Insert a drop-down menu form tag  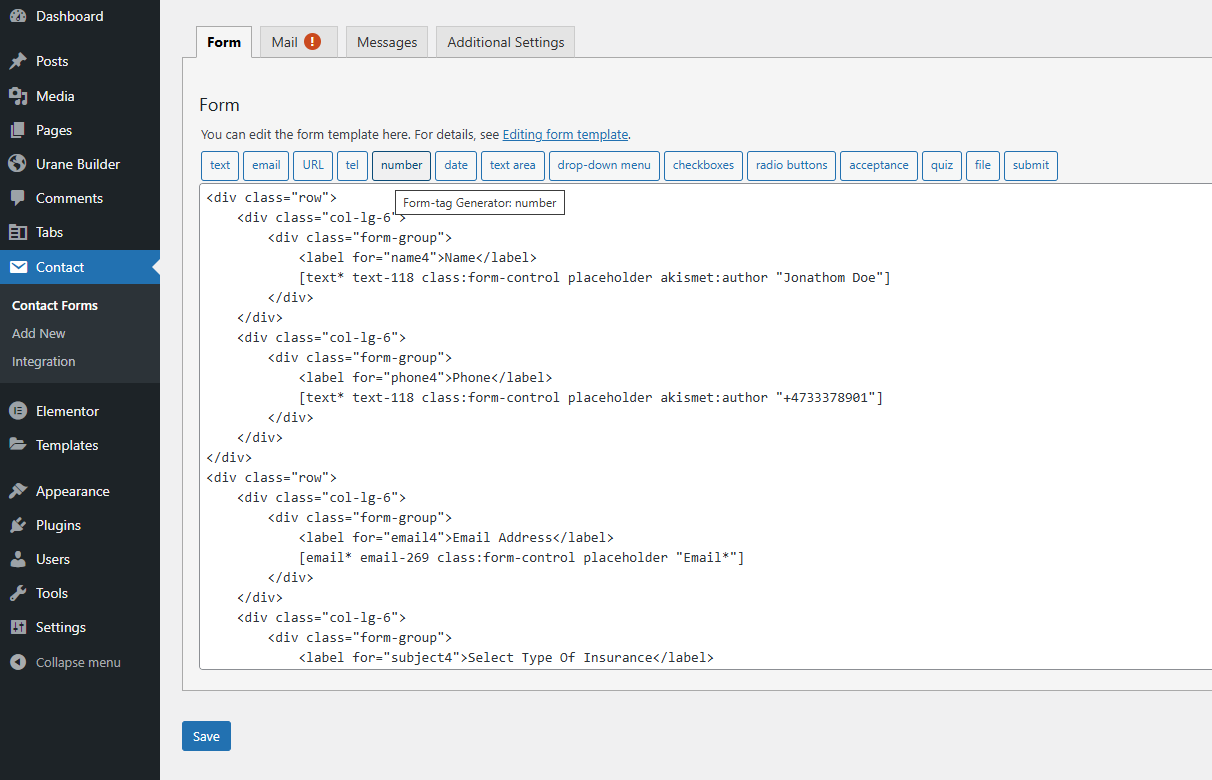[604, 165]
